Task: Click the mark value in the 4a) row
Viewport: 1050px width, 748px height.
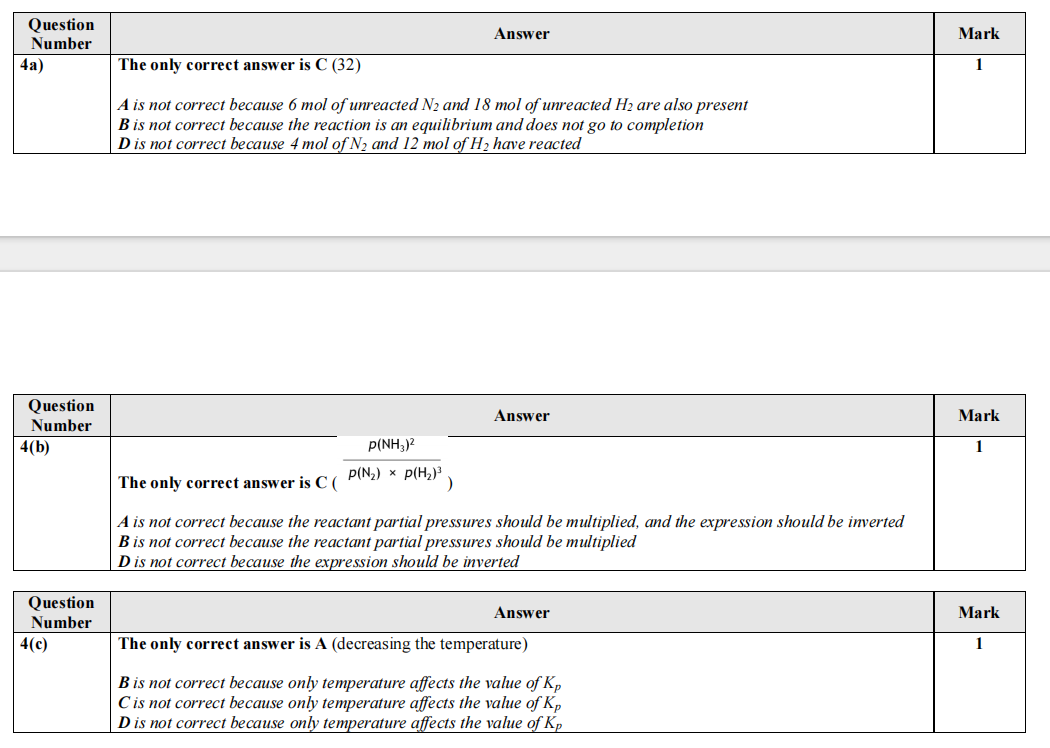Action: pyautogui.click(x=978, y=66)
